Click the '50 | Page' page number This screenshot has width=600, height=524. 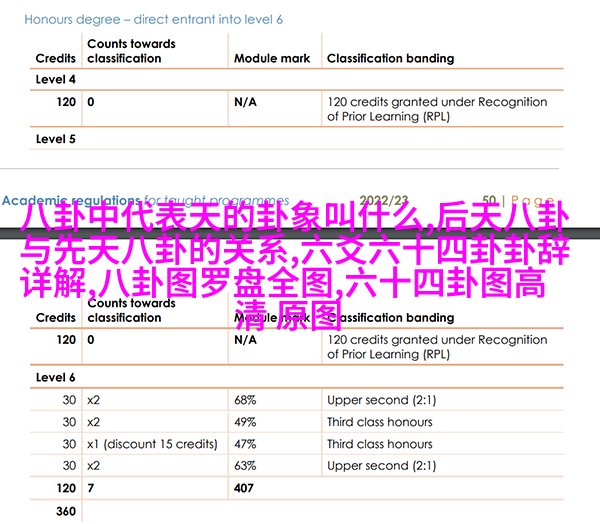(x=518, y=200)
